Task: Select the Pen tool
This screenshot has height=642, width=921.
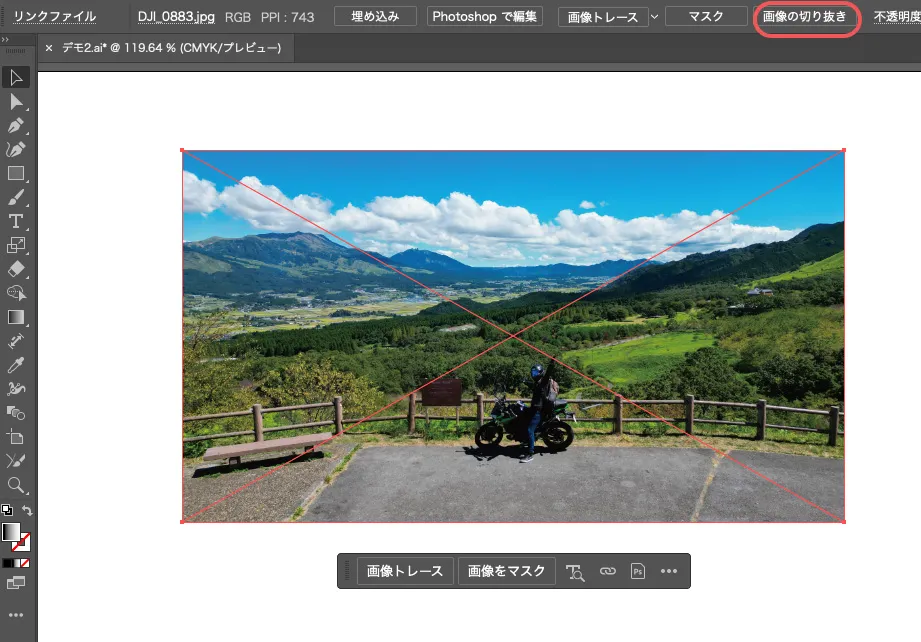Action: click(x=16, y=126)
